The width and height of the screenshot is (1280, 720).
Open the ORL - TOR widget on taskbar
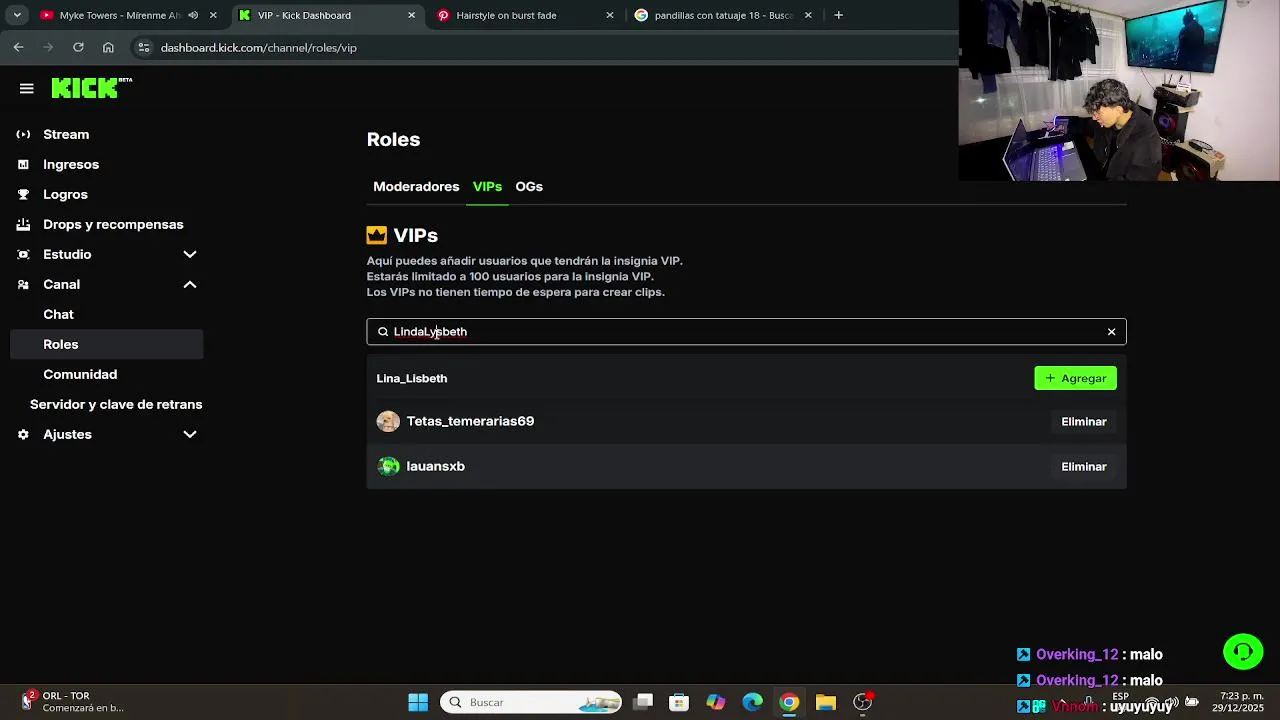(70, 702)
